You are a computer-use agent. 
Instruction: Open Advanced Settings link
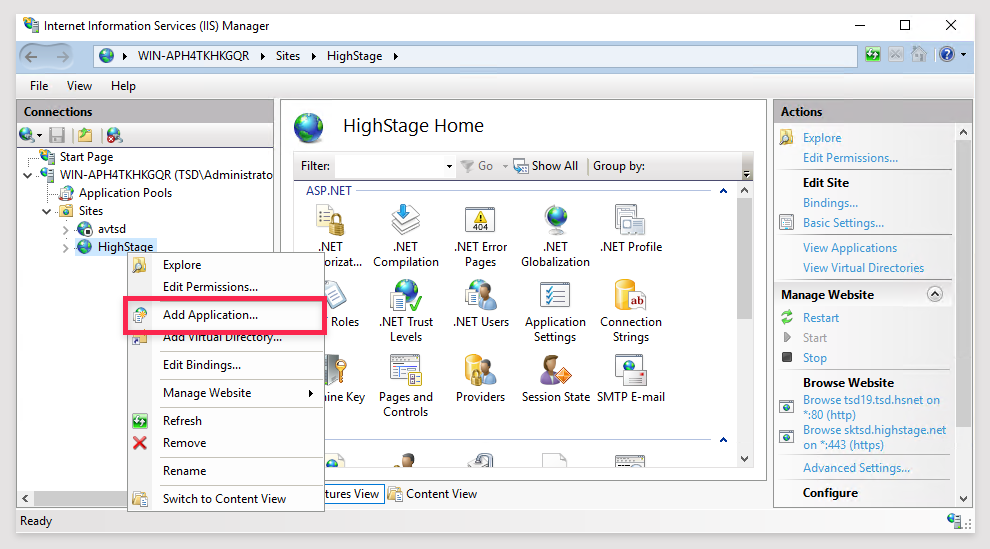tap(856, 468)
